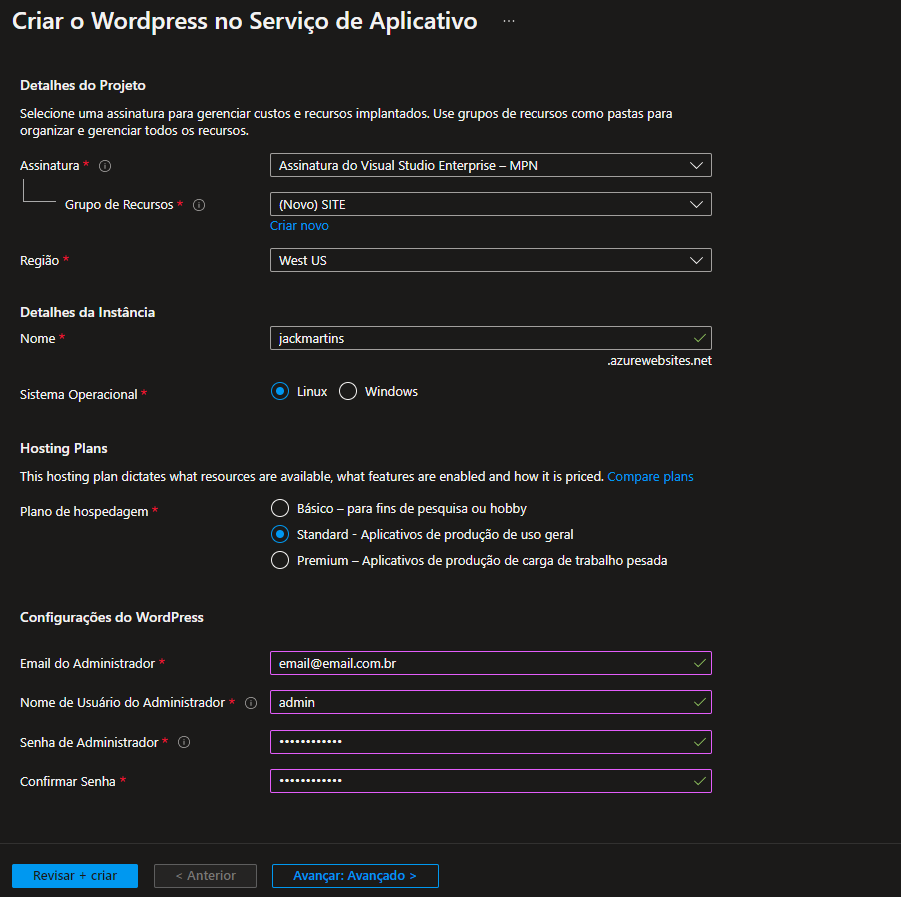Screen dimensions: 901x897
Task: Choose the Premium hosting plan
Action: point(280,560)
